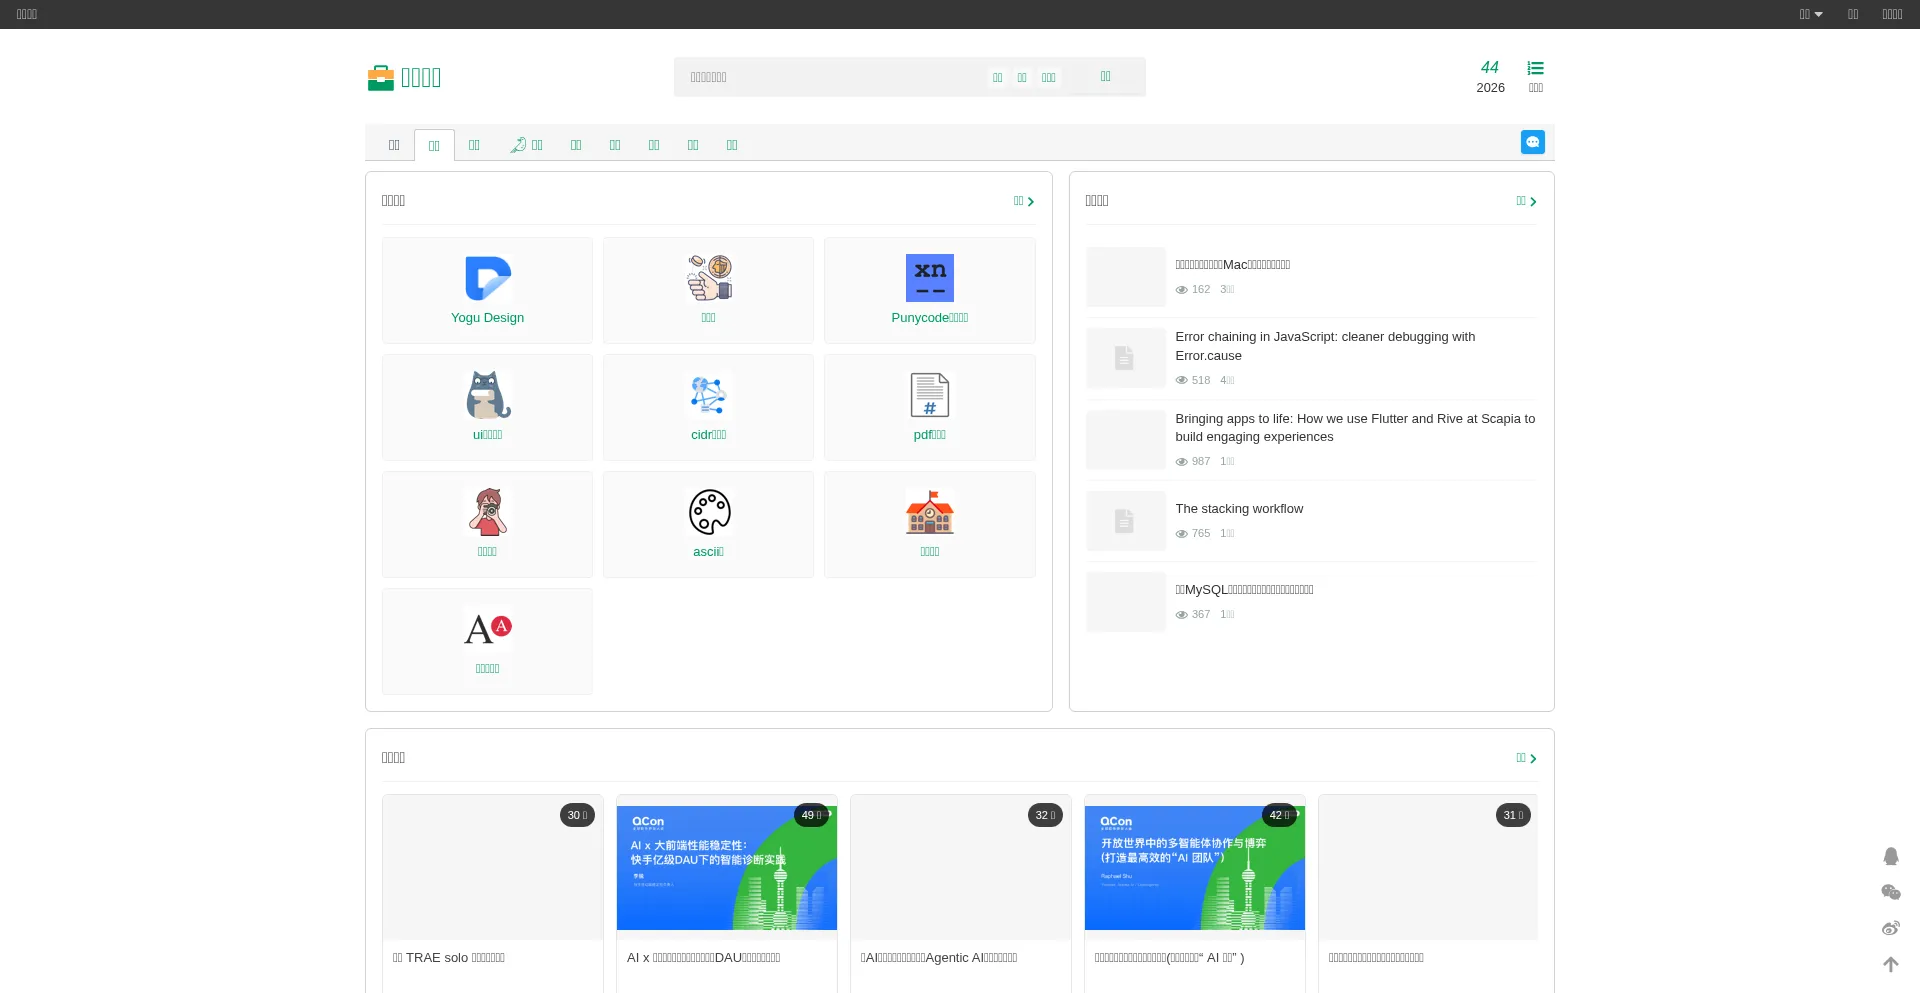Expand 'more' chevron in tools panel header
This screenshot has width=1920, height=993.
pyautogui.click(x=1023, y=201)
